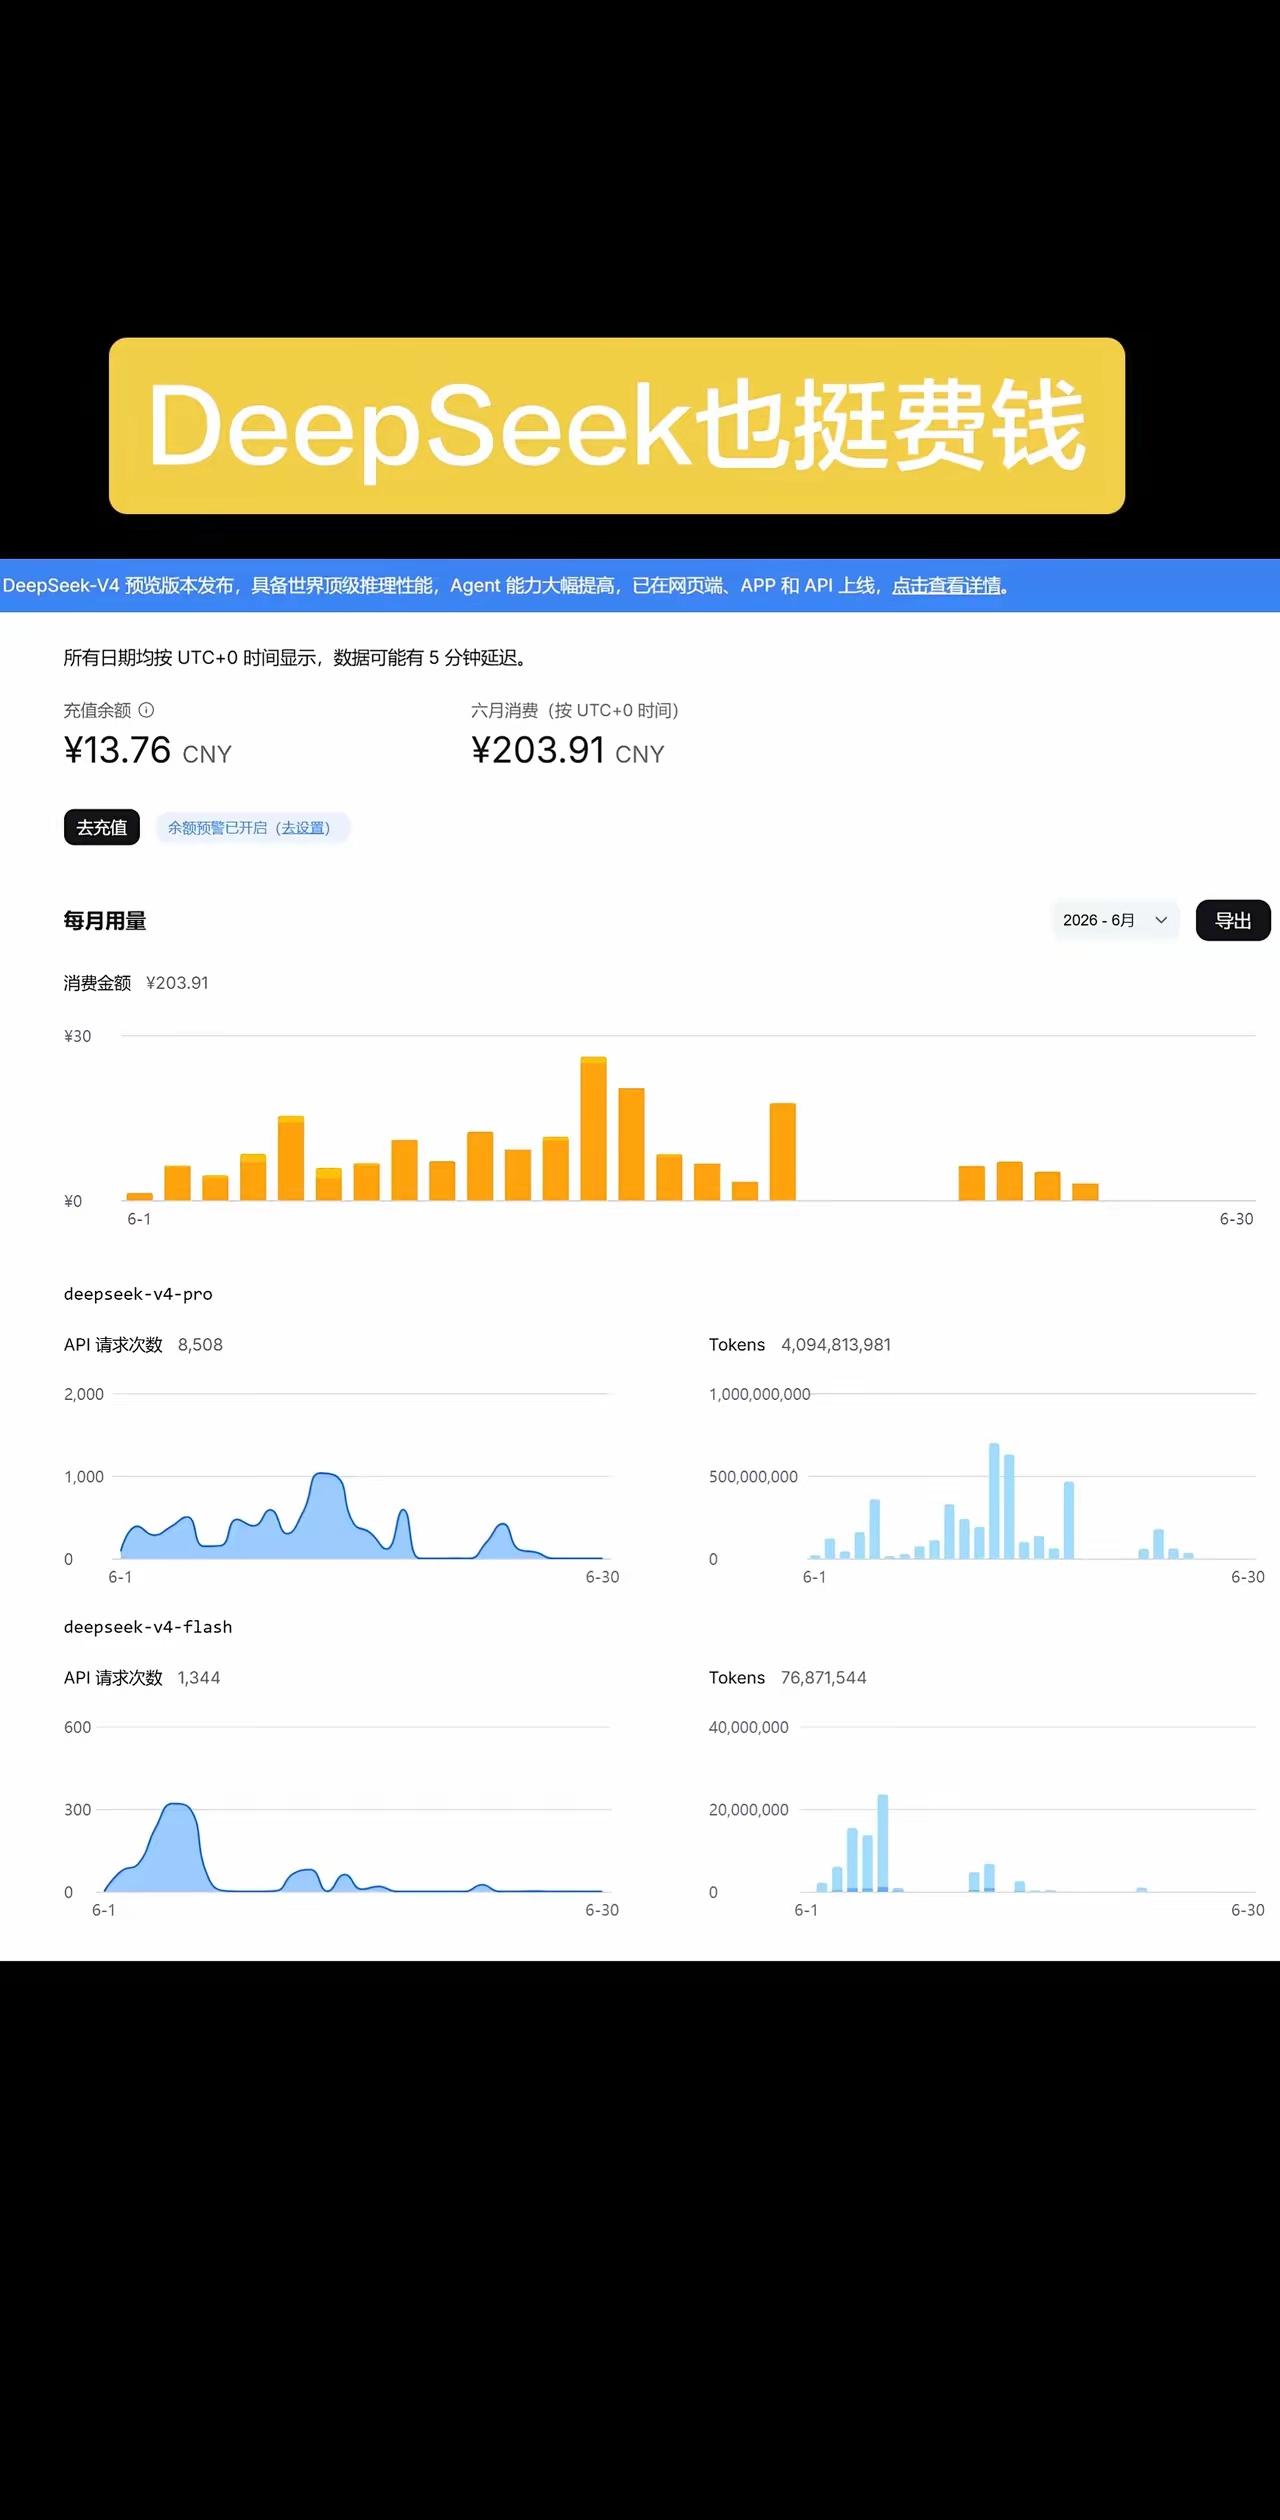The width and height of the screenshot is (1280, 2520).
Task: Click the 导出 export button
Action: click(x=1233, y=920)
